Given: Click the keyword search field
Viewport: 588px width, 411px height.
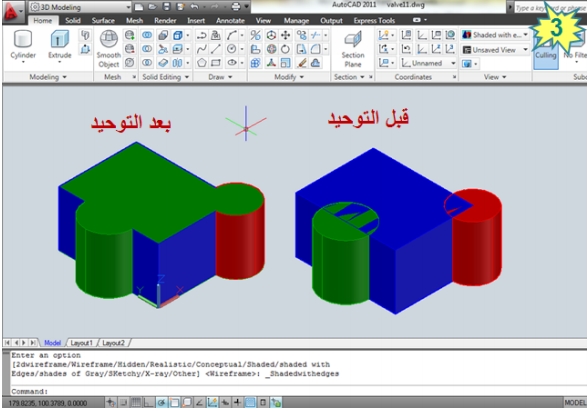Looking at the screenshot, I should click(x=550, y=8).
